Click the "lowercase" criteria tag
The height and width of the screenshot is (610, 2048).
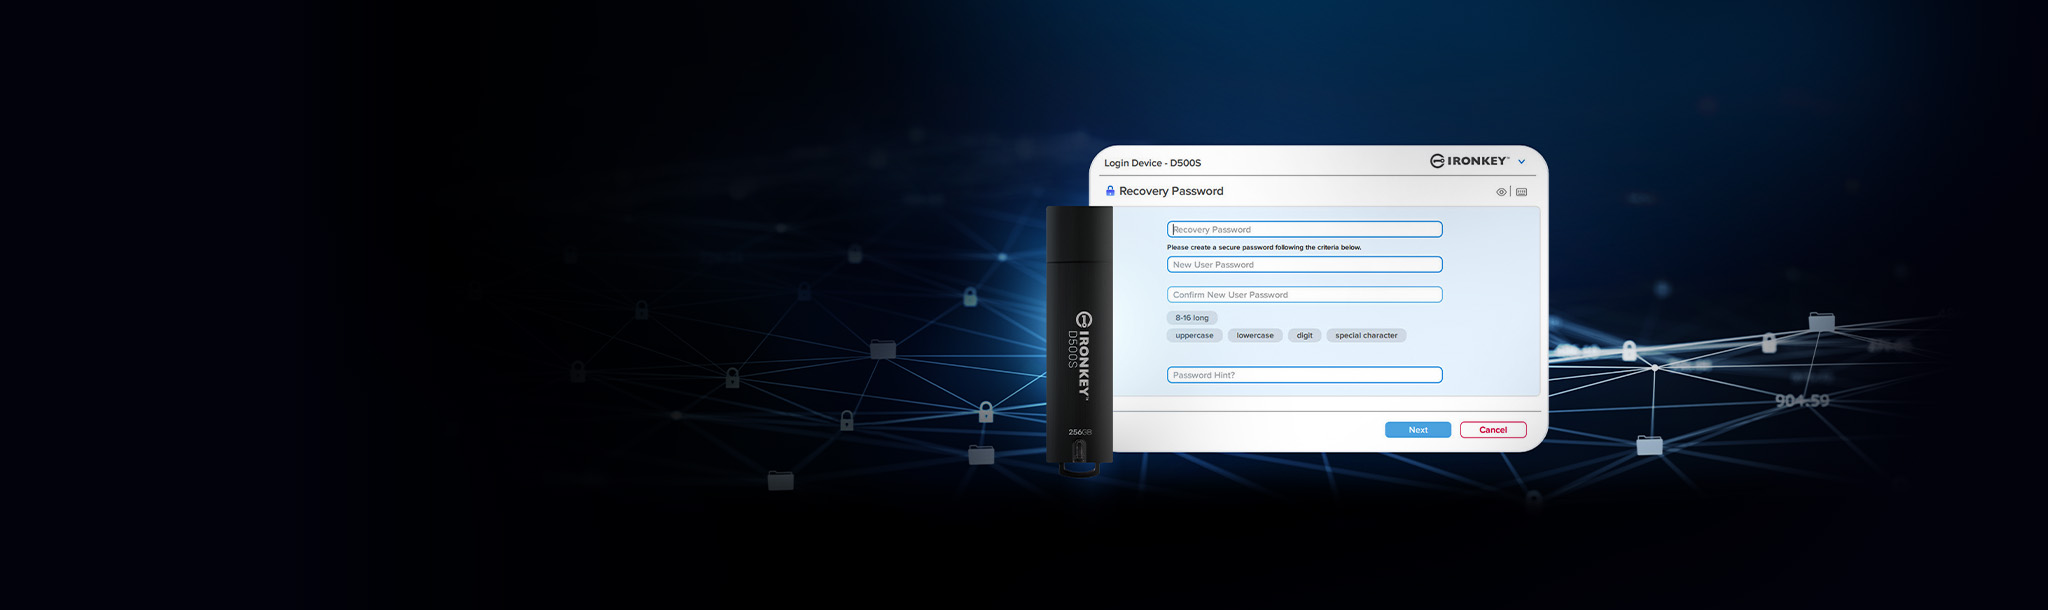1254,336
